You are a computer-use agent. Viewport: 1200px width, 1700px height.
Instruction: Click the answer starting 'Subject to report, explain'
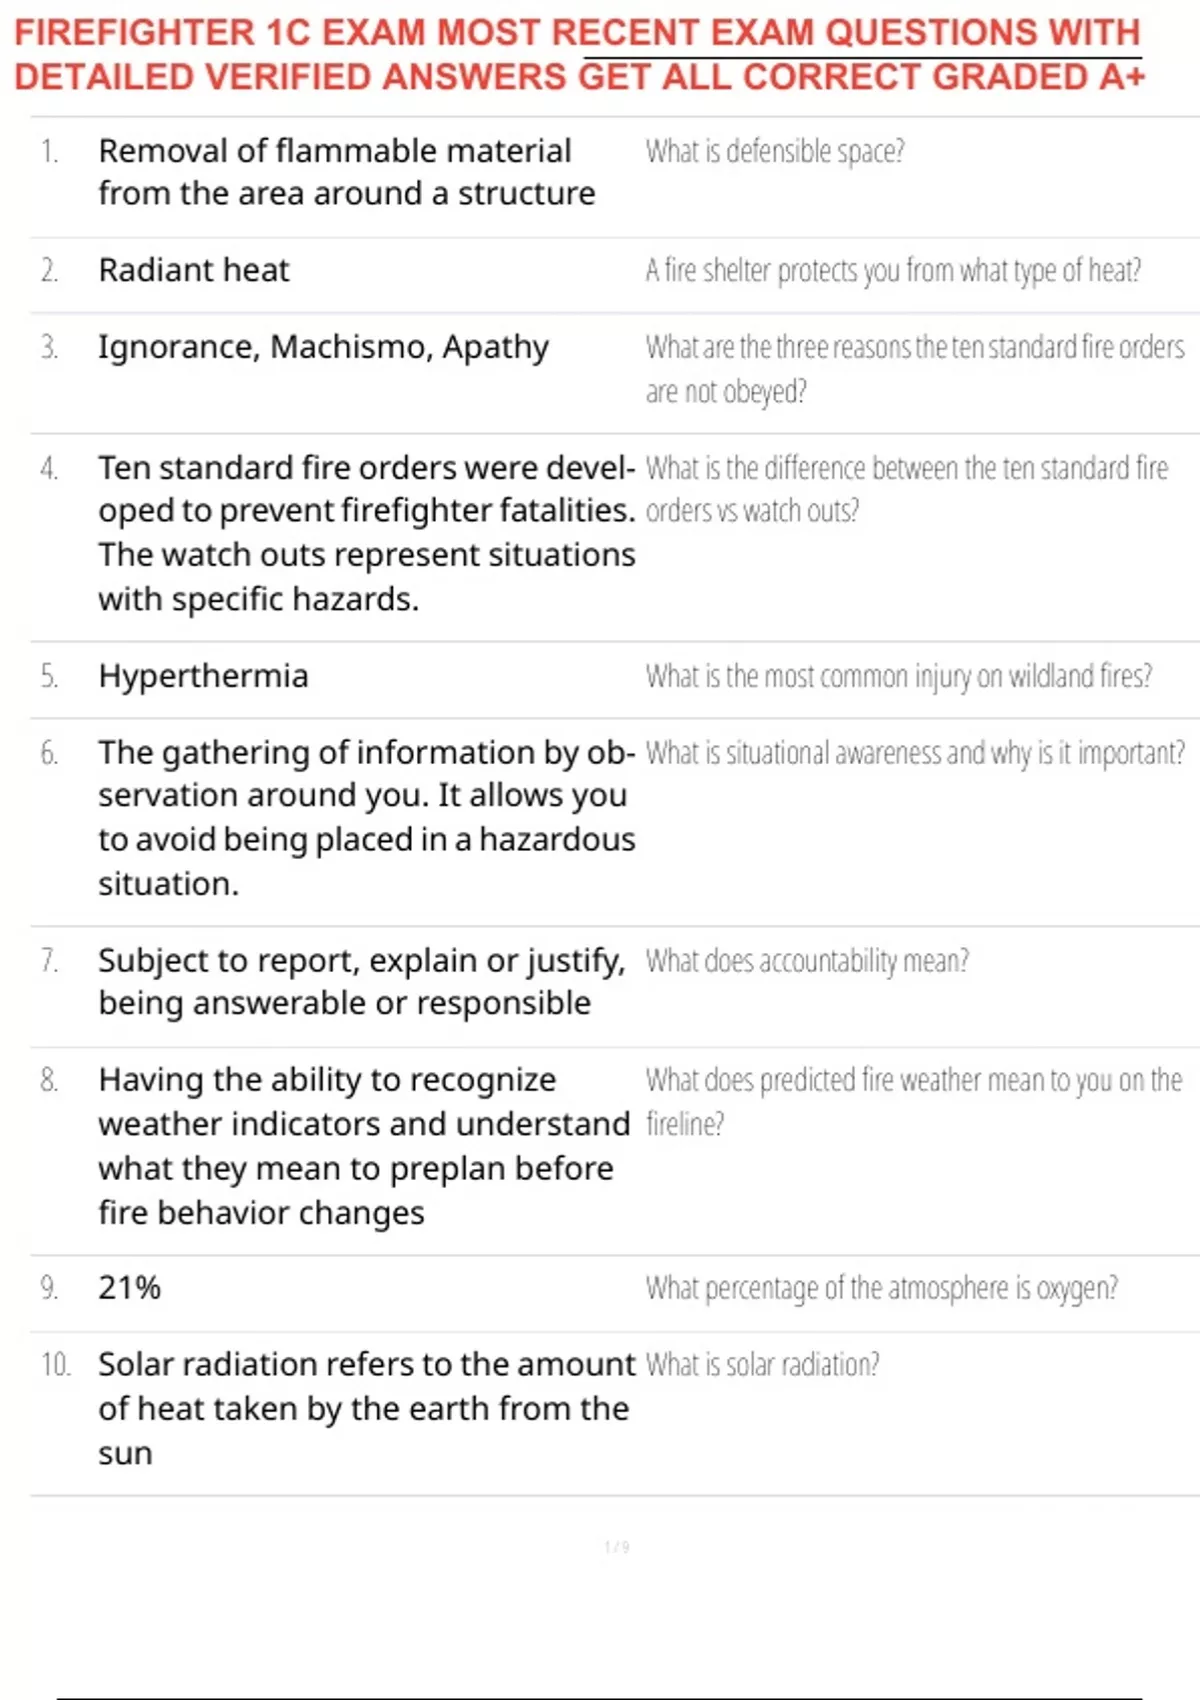(x=361, y=981)
